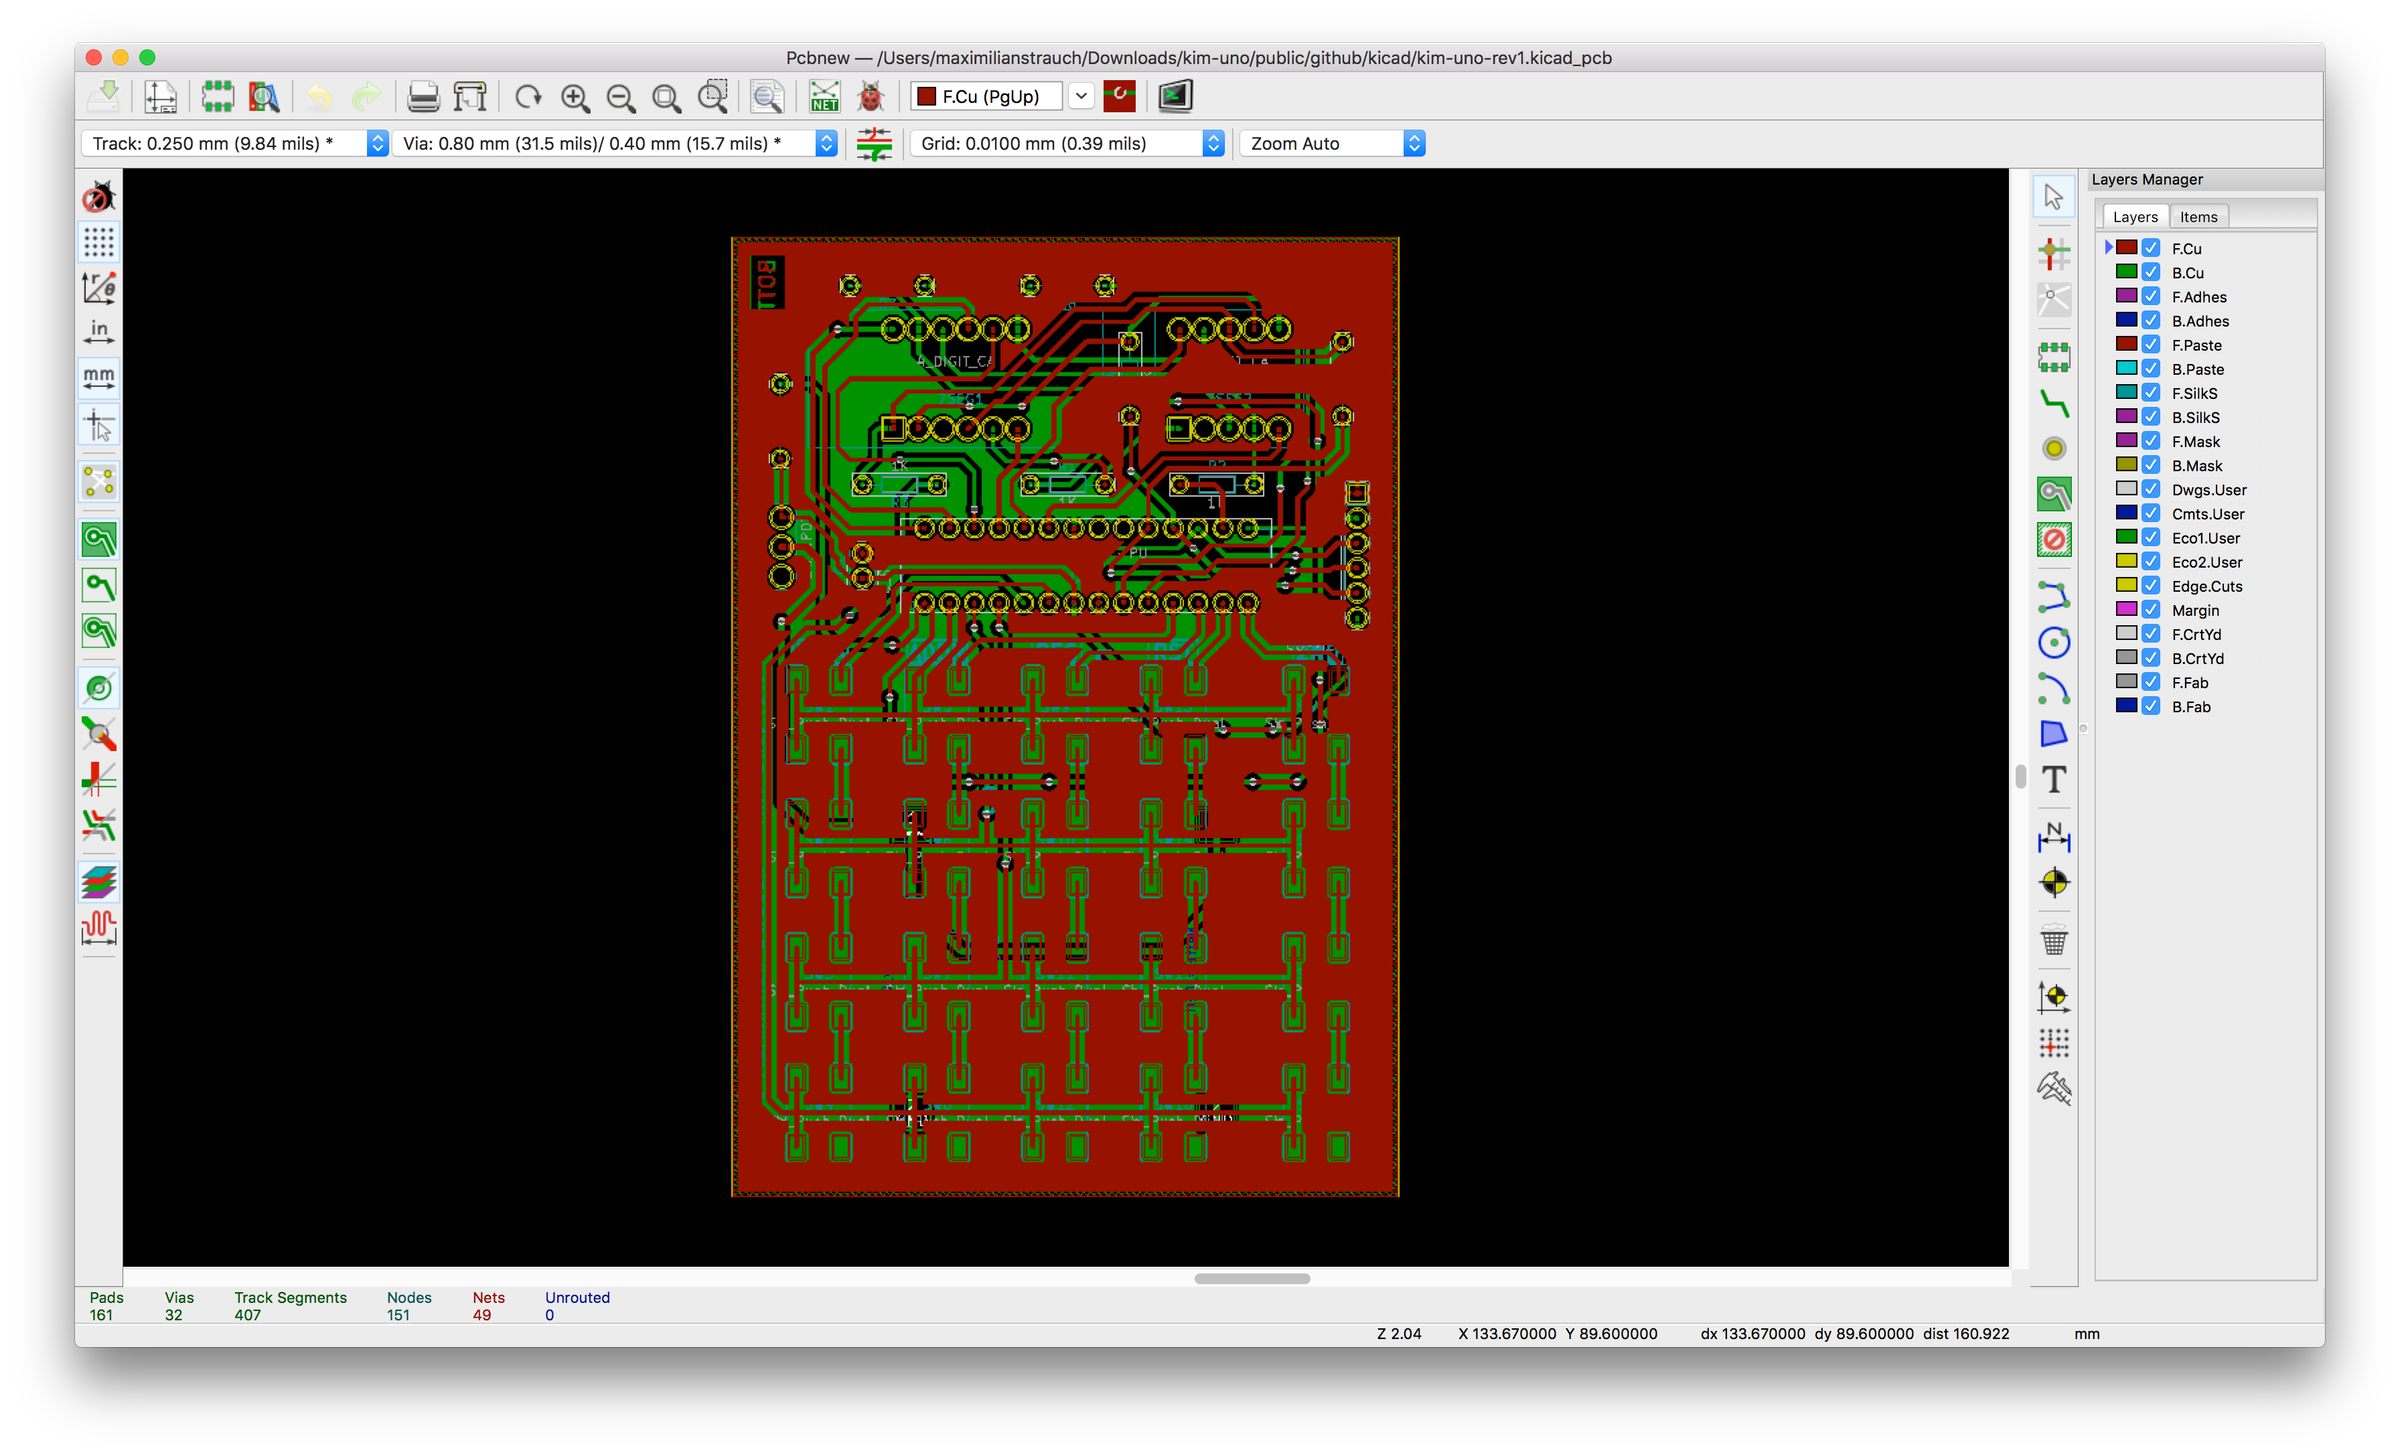2400x1454 pixels.
Task: Toggle visibility of the B.Cu layer
Action: point(2150,272)
